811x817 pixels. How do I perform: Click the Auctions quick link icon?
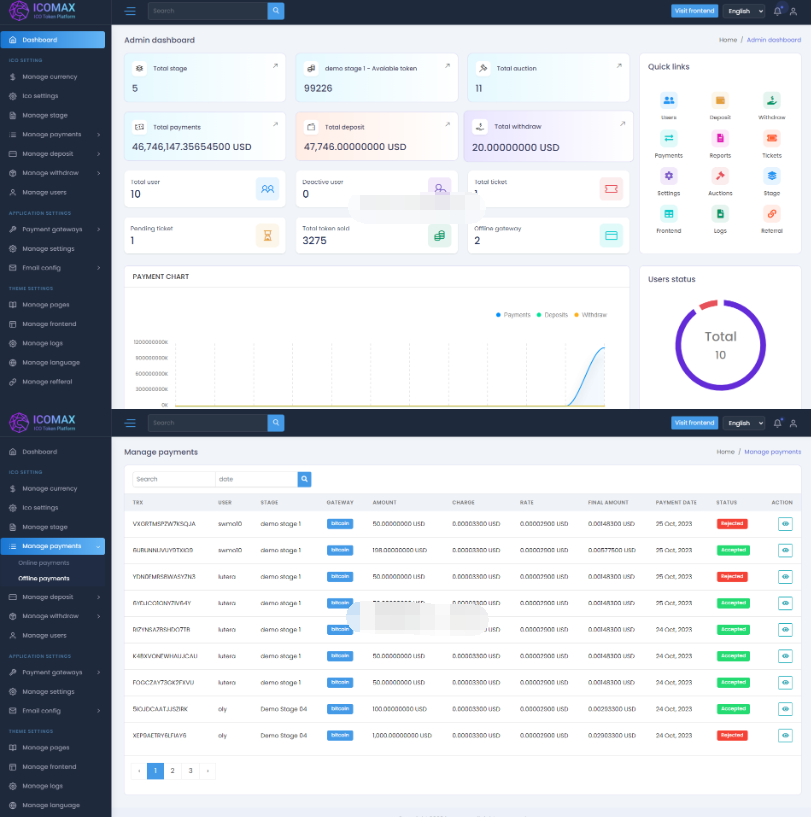[720, 176]
